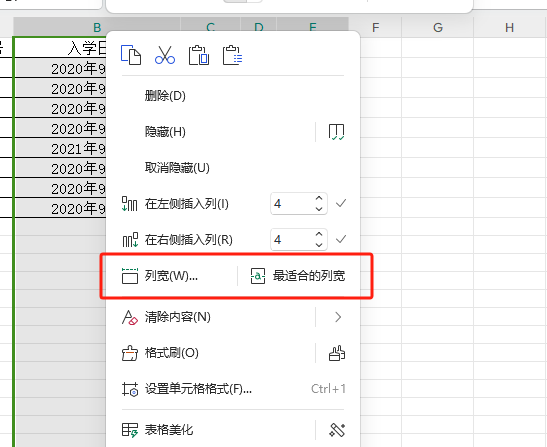
Task: Click the insert-left column icon
Action: coord(129,204)
